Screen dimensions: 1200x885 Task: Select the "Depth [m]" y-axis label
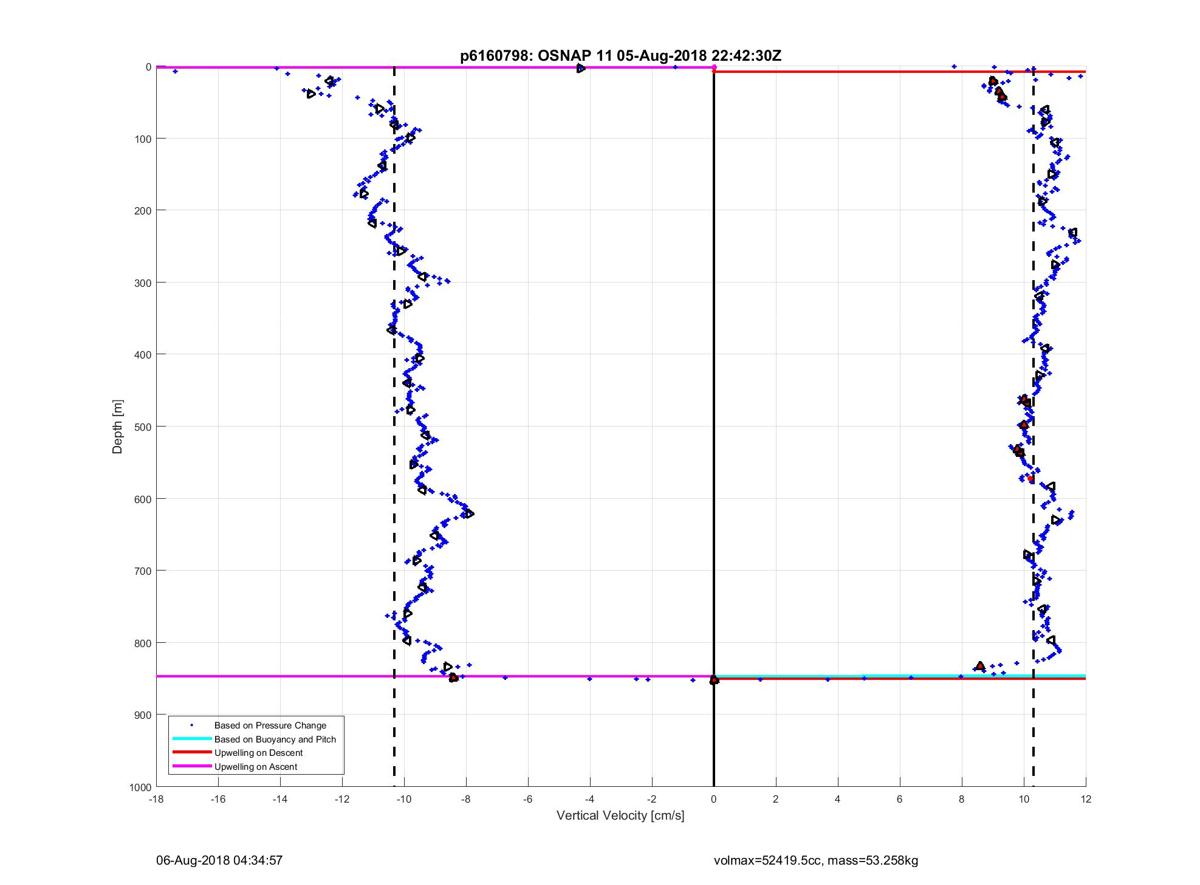[118, 427]
